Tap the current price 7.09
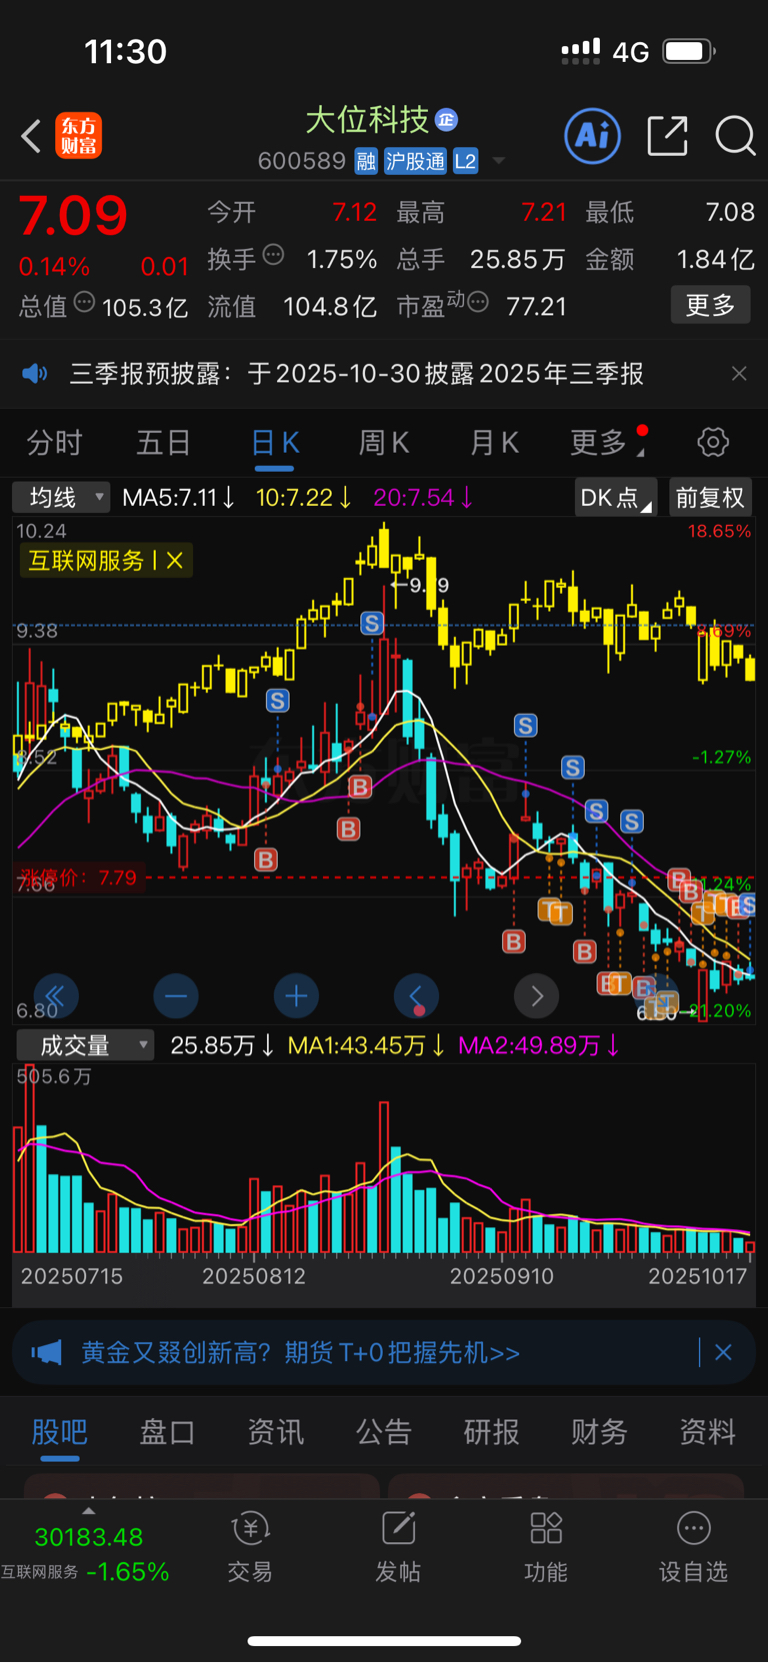The height and width of the screenshot is (1663, 768). click(x=73, y=216)
